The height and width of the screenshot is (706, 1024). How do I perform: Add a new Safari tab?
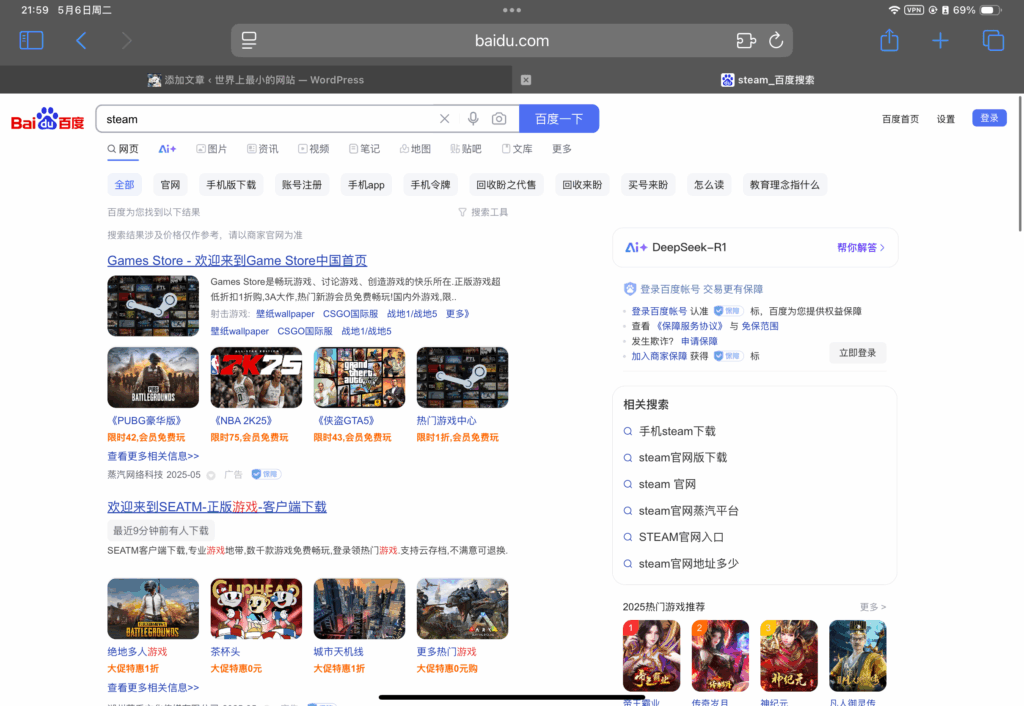coord(940,40)
